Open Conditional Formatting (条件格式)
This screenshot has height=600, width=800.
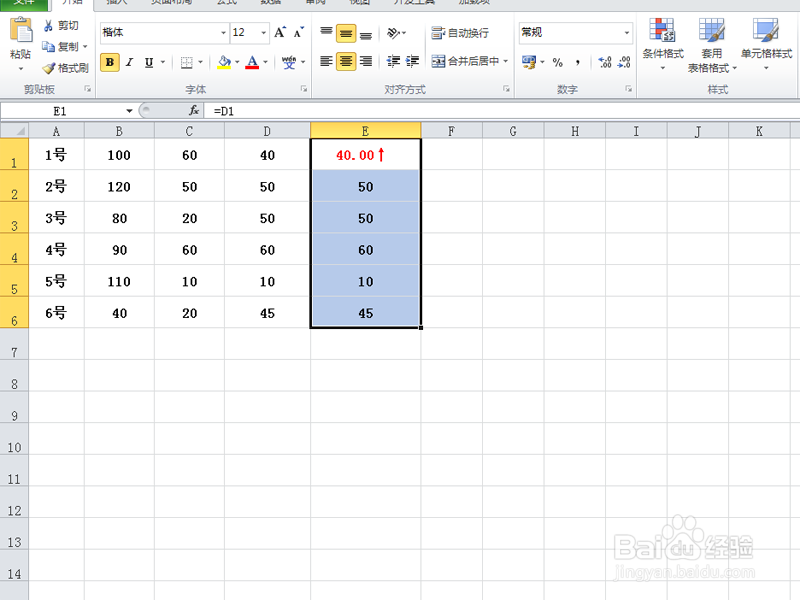point(663,44)
